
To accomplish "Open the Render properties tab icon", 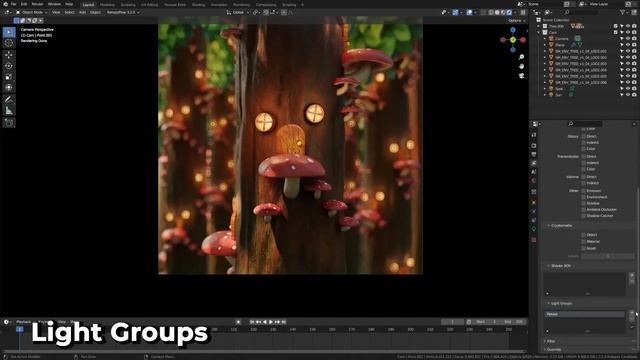I will pyautogui.click(x=534, y=145).
